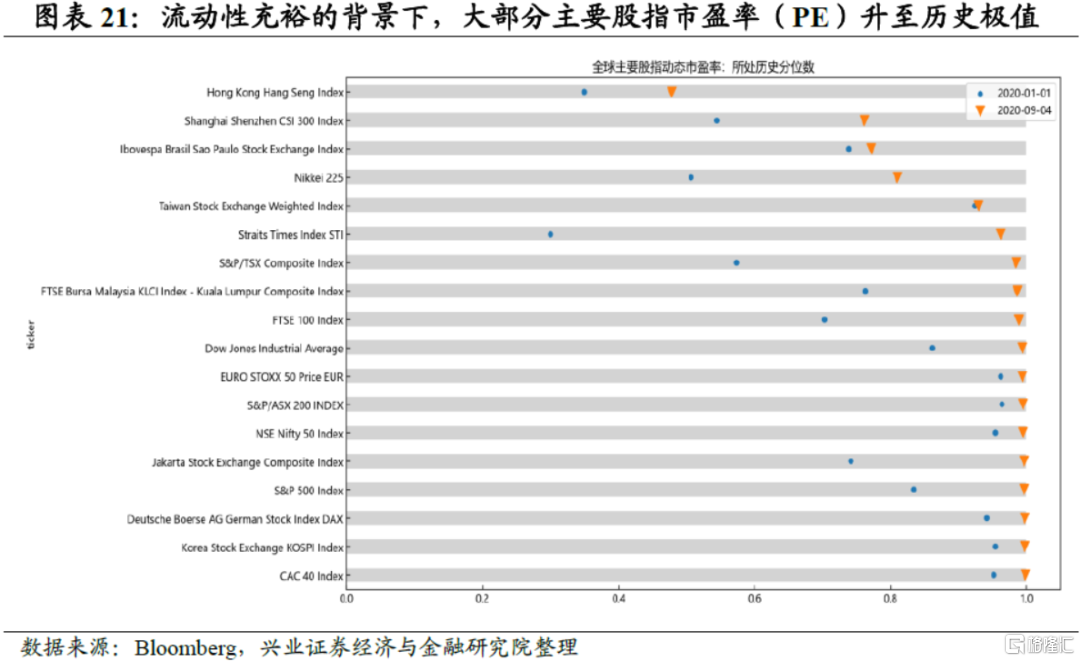Select the Korea Stock Exchange KOSPI label
This screenshot has height=661, width=1080.
click(262, 548)
